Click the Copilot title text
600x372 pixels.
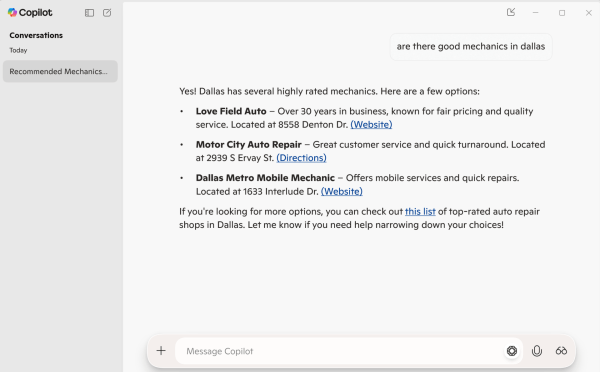pos(35,13)
